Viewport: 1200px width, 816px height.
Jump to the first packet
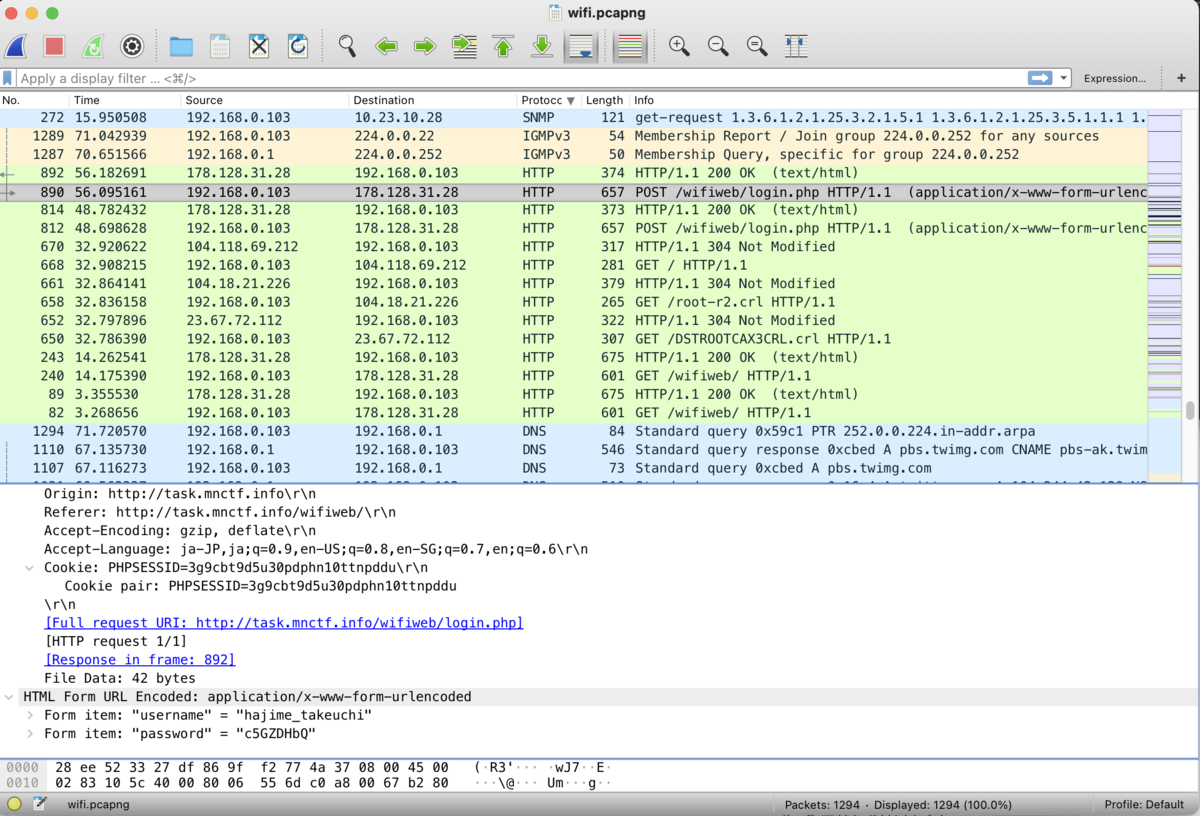click(x=503, y=46)
